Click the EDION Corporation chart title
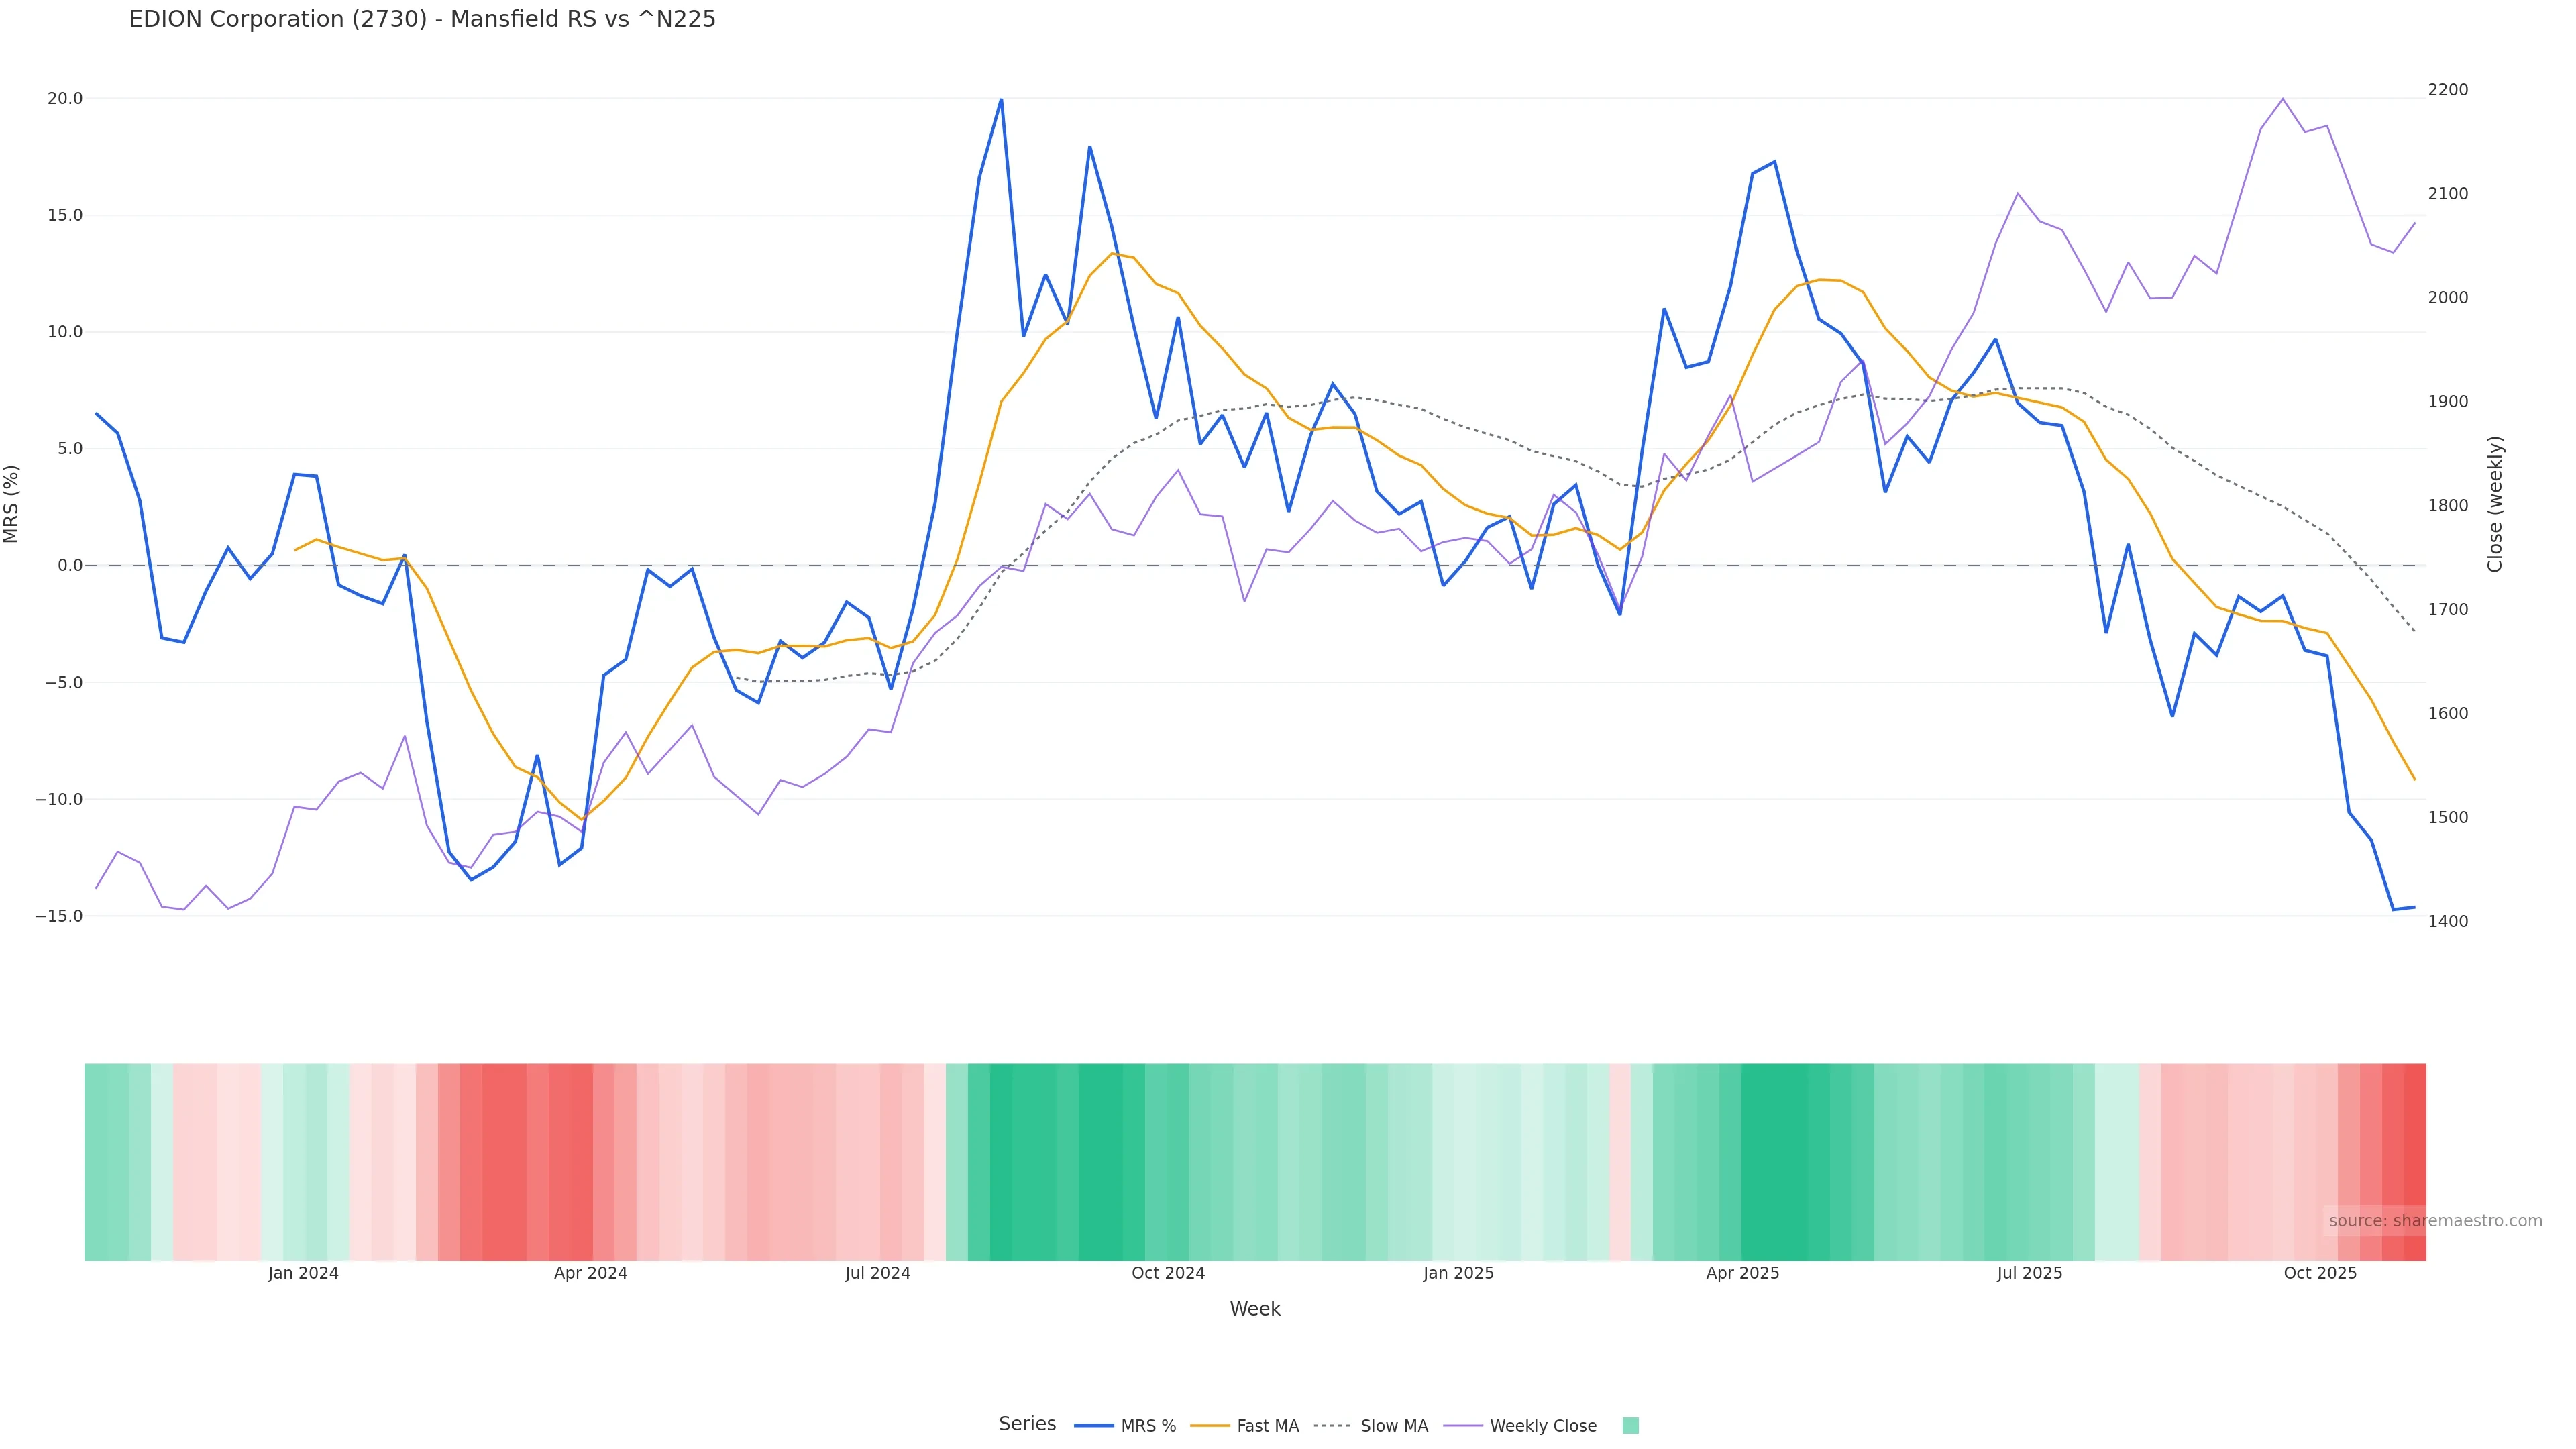The width and height of the screenshot is (2576, 1449). click(x=422, y=19)
